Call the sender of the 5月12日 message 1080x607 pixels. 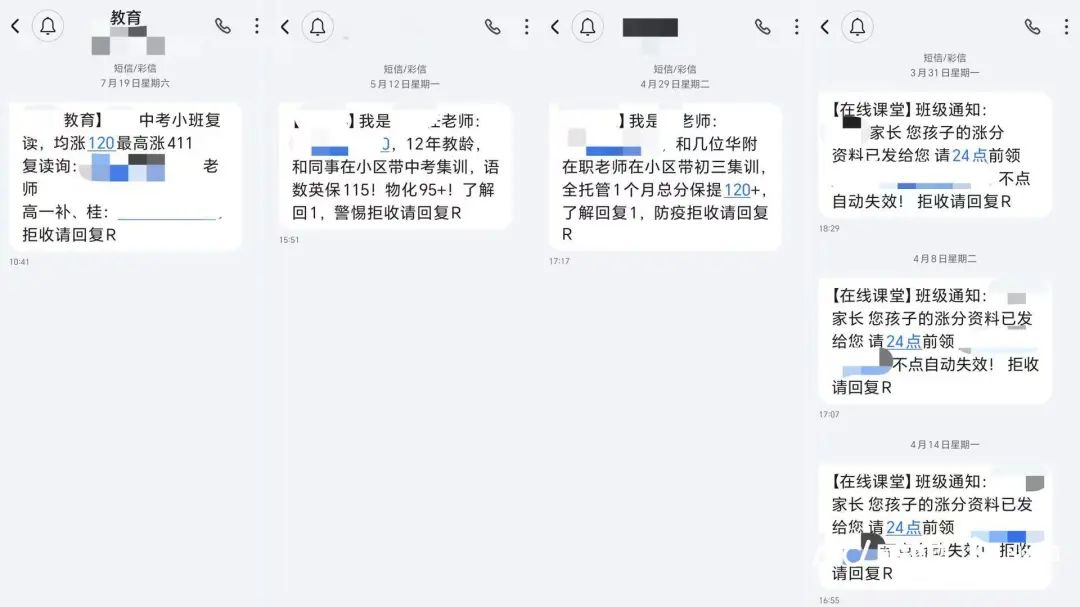(492, 27)
